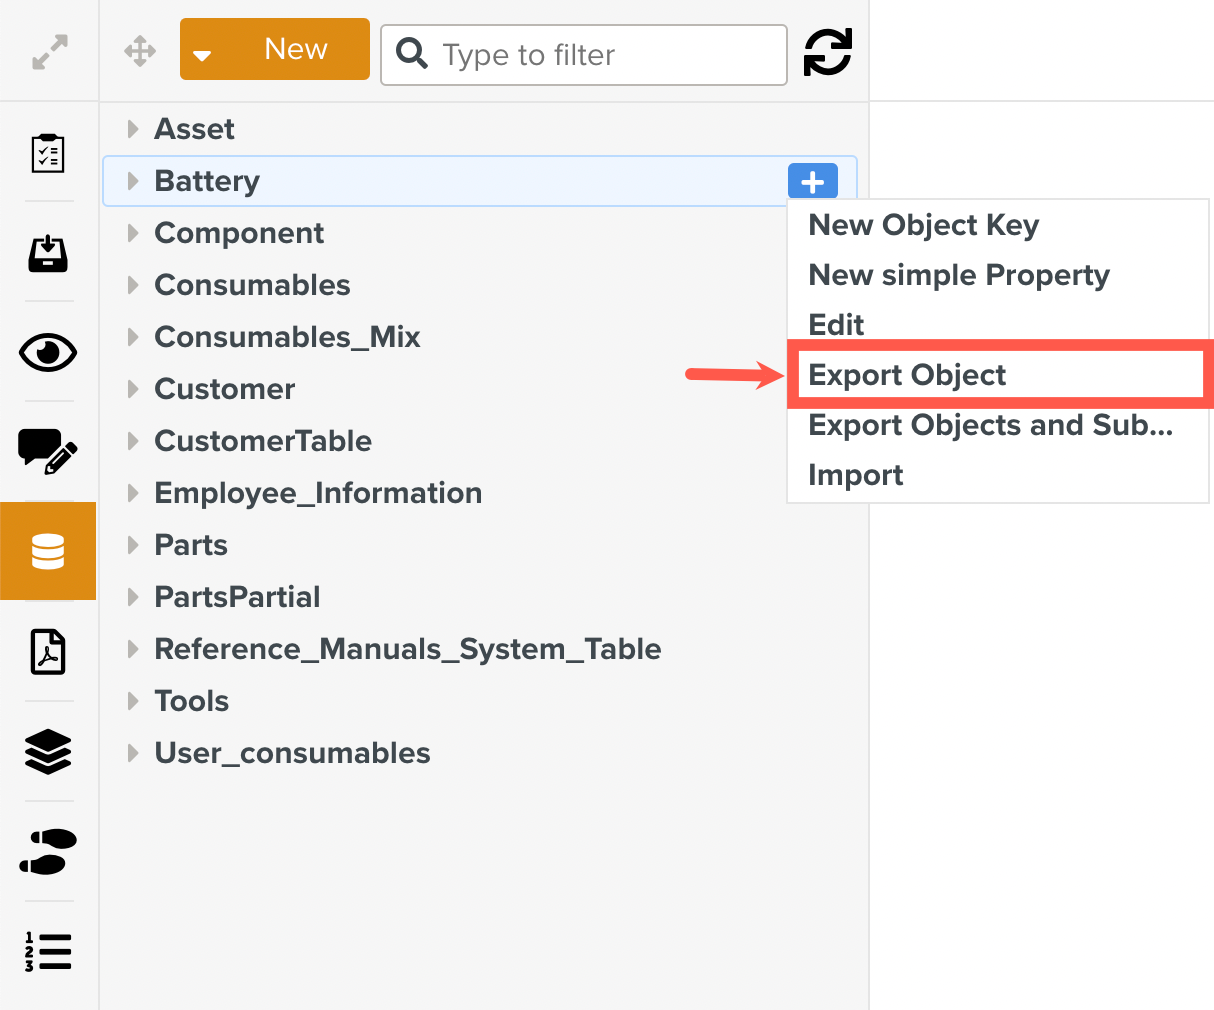Select the Consumables label

[x=252, y=285]
